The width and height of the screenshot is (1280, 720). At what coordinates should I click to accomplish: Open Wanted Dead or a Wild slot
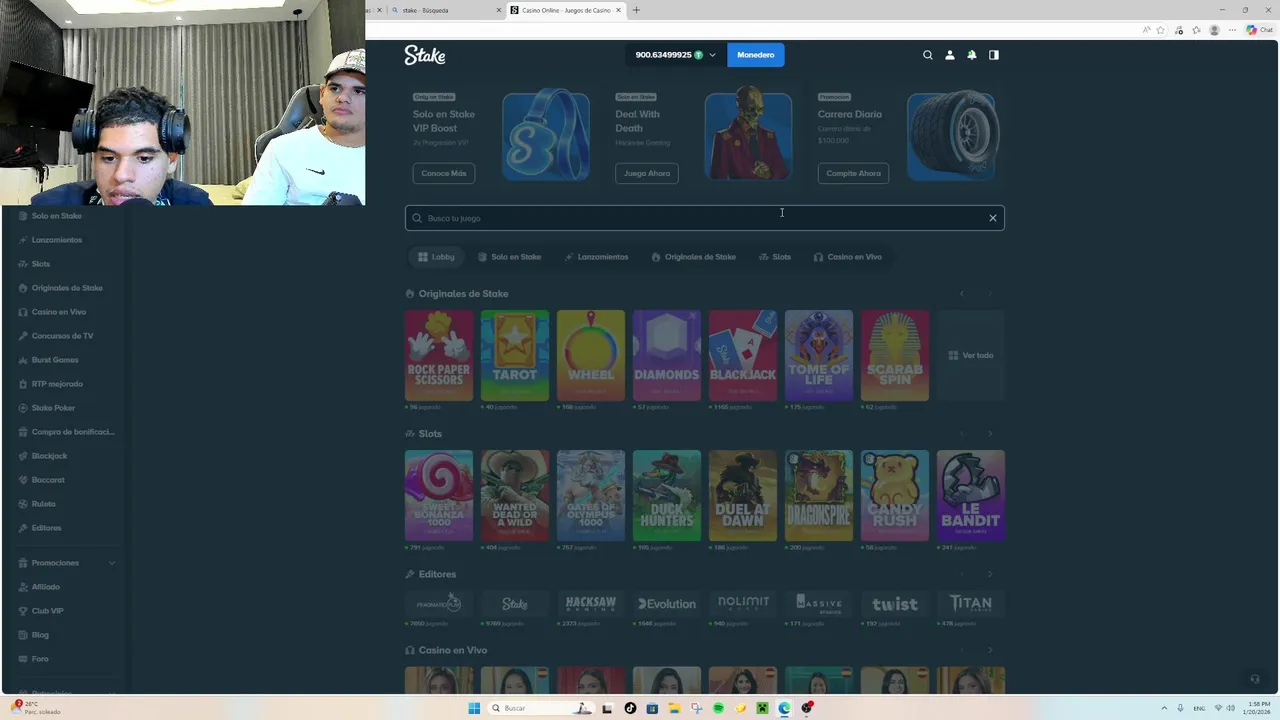coord(515,495)
